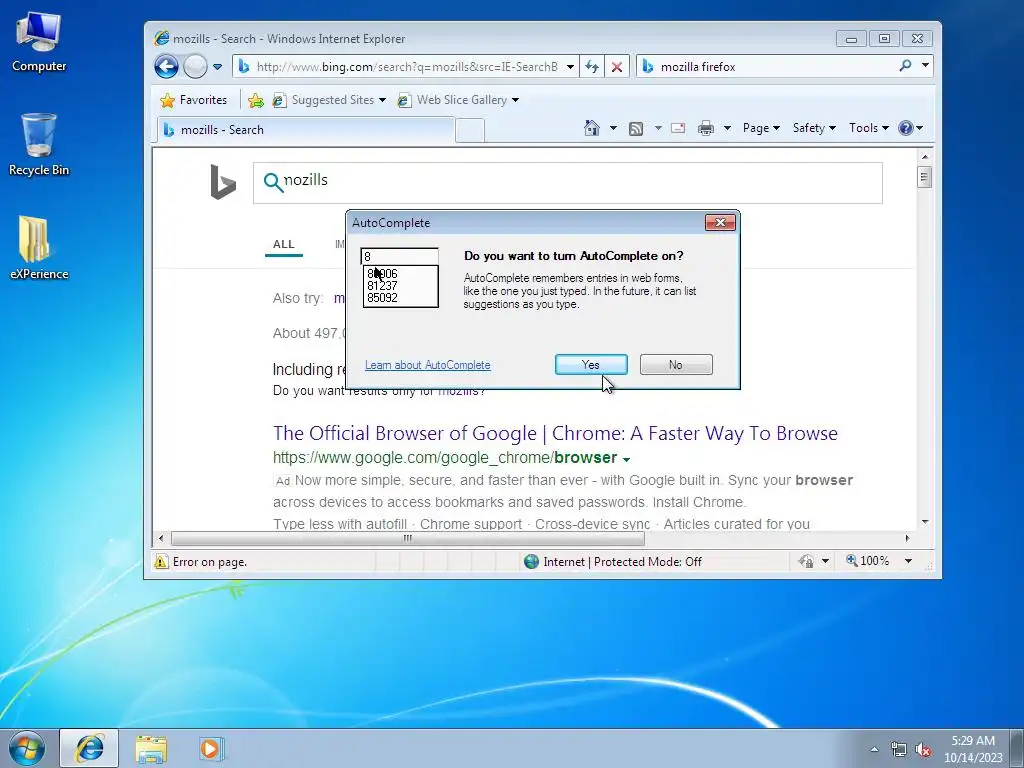Click the Home page icon
Image resolution: width=1024 pixels, height=768 pixels.
(592, 128)
